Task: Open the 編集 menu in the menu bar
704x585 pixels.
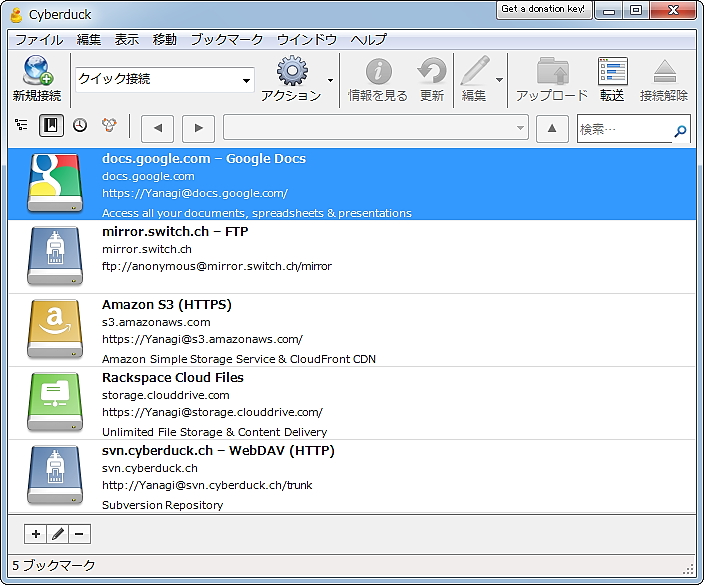Action: coord(88,40)
